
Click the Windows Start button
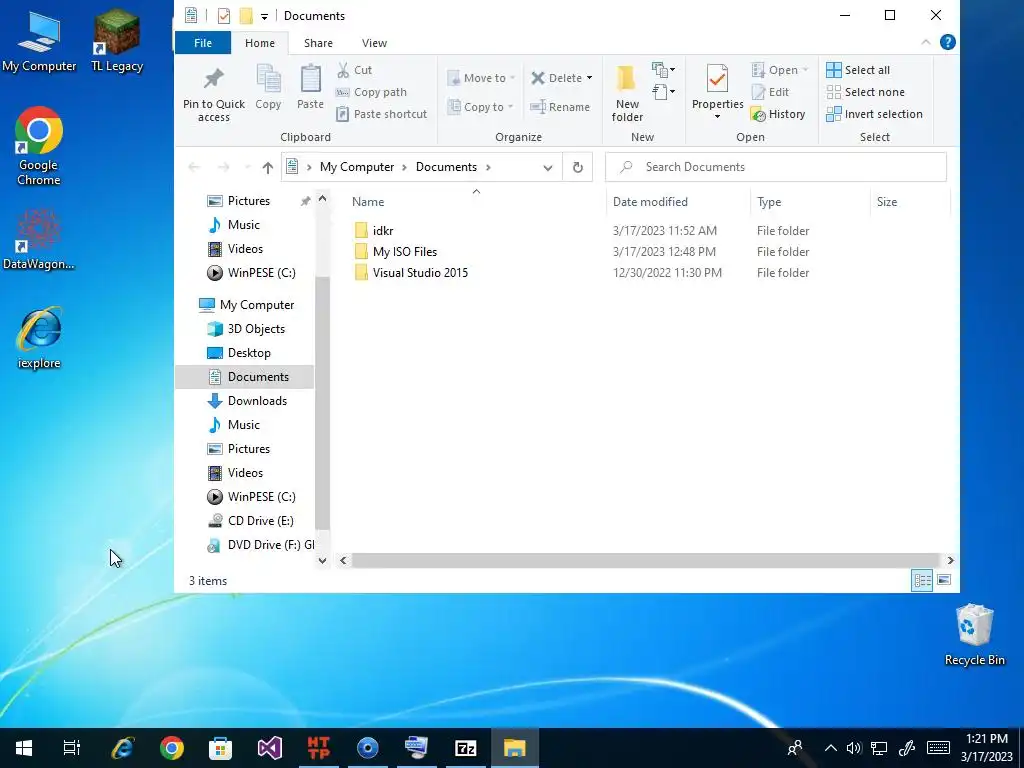24,748
